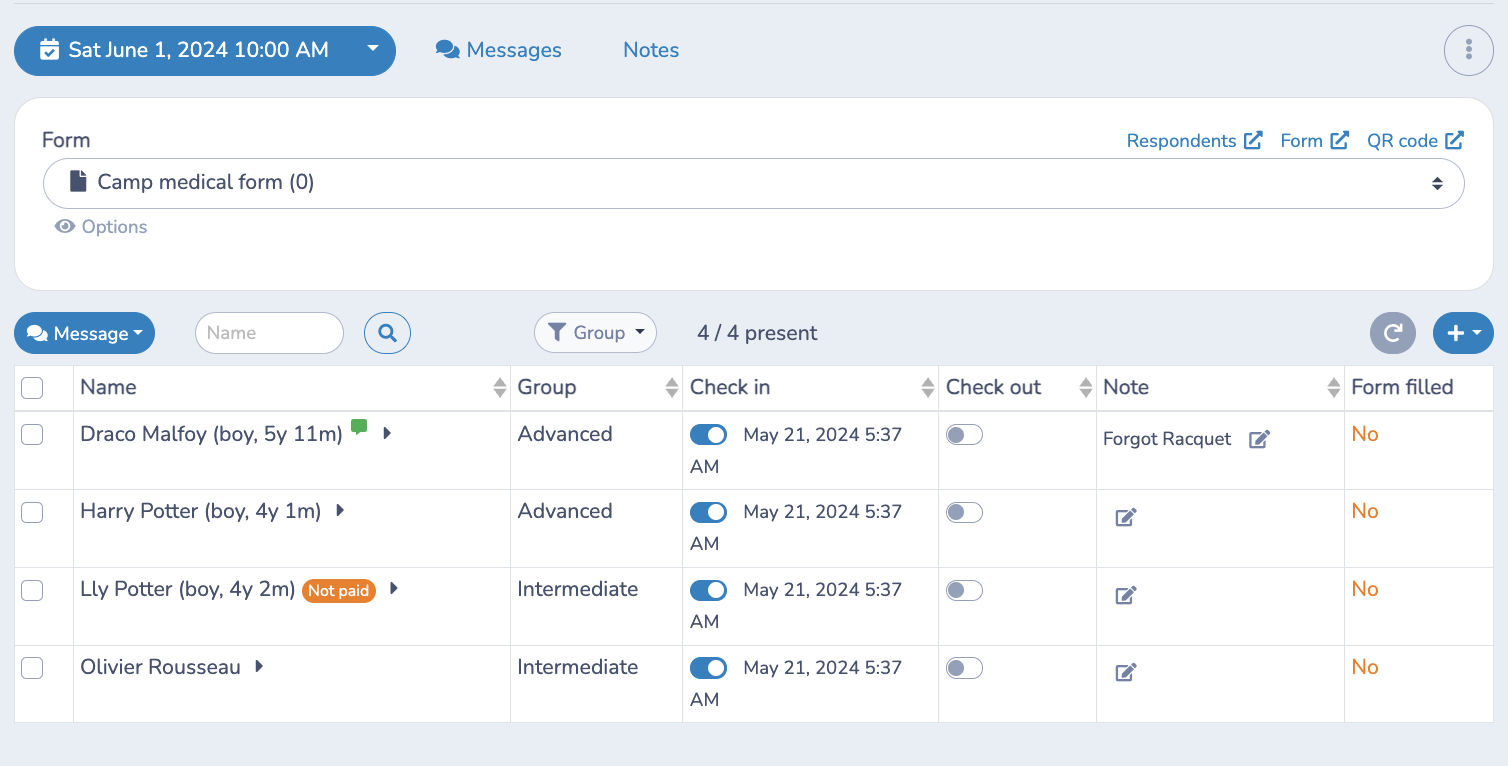Expand details arrow for Lly Potter

(394, 588)
